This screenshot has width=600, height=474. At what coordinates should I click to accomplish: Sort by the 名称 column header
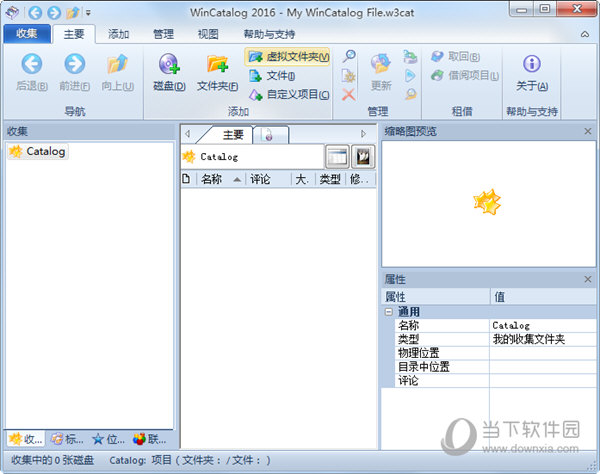pos(221,179)
